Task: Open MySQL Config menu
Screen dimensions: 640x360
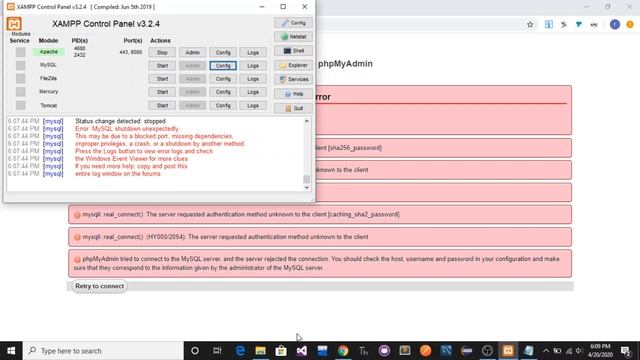Action: click(223, 66)
